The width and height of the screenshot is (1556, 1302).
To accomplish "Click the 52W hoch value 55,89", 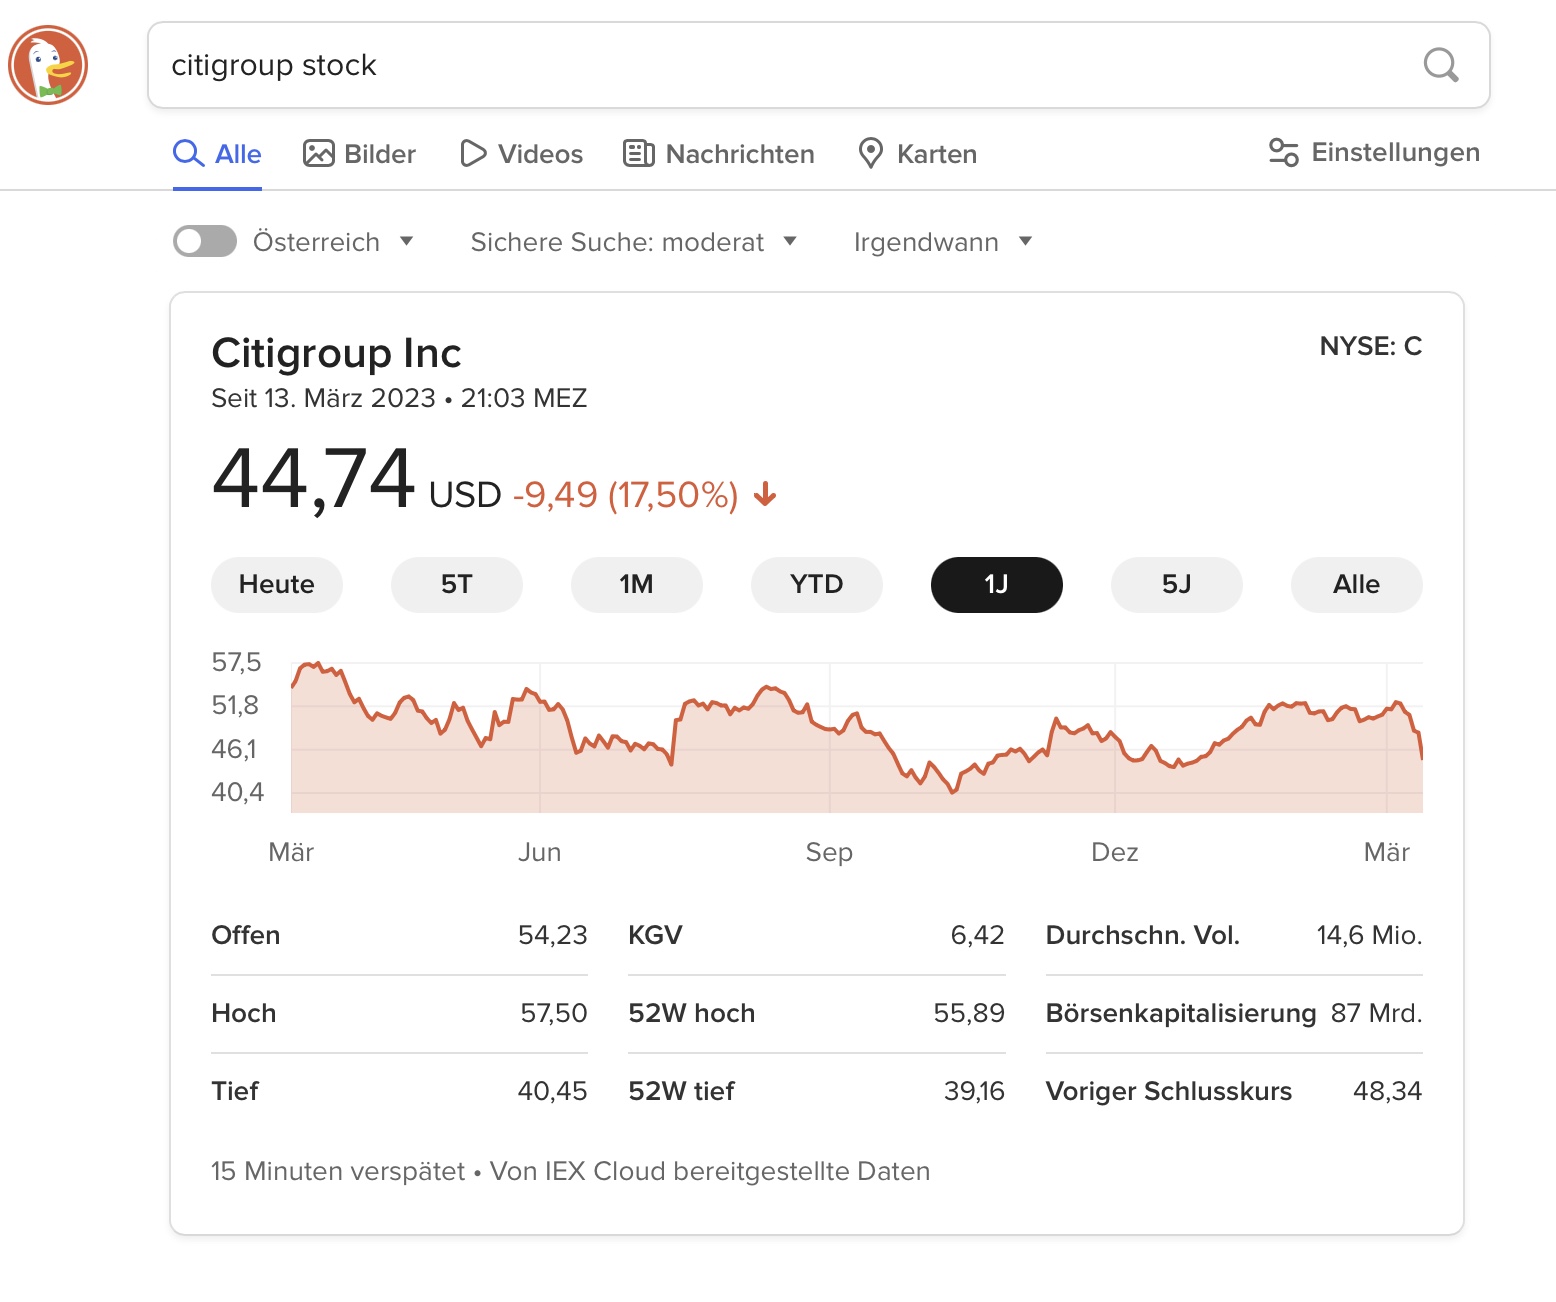I will 969,1013.
